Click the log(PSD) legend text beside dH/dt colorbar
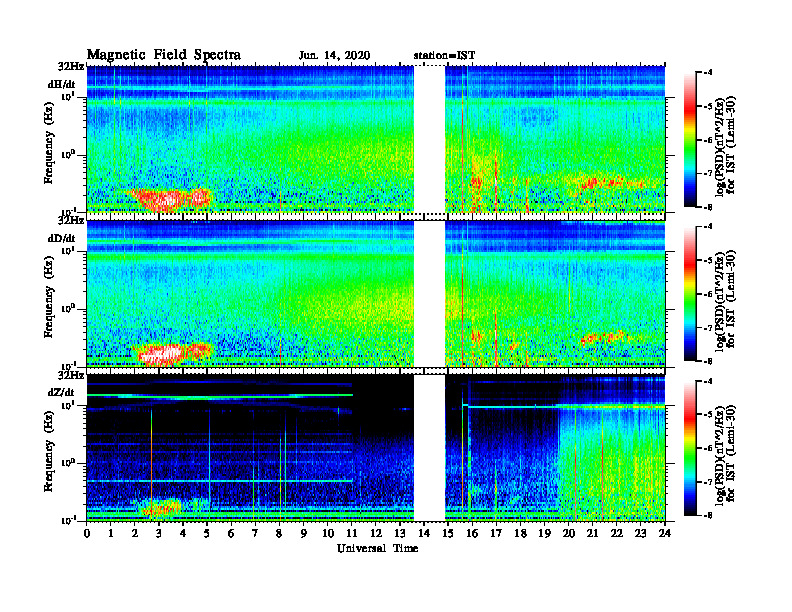 click(x=725, y=145)
